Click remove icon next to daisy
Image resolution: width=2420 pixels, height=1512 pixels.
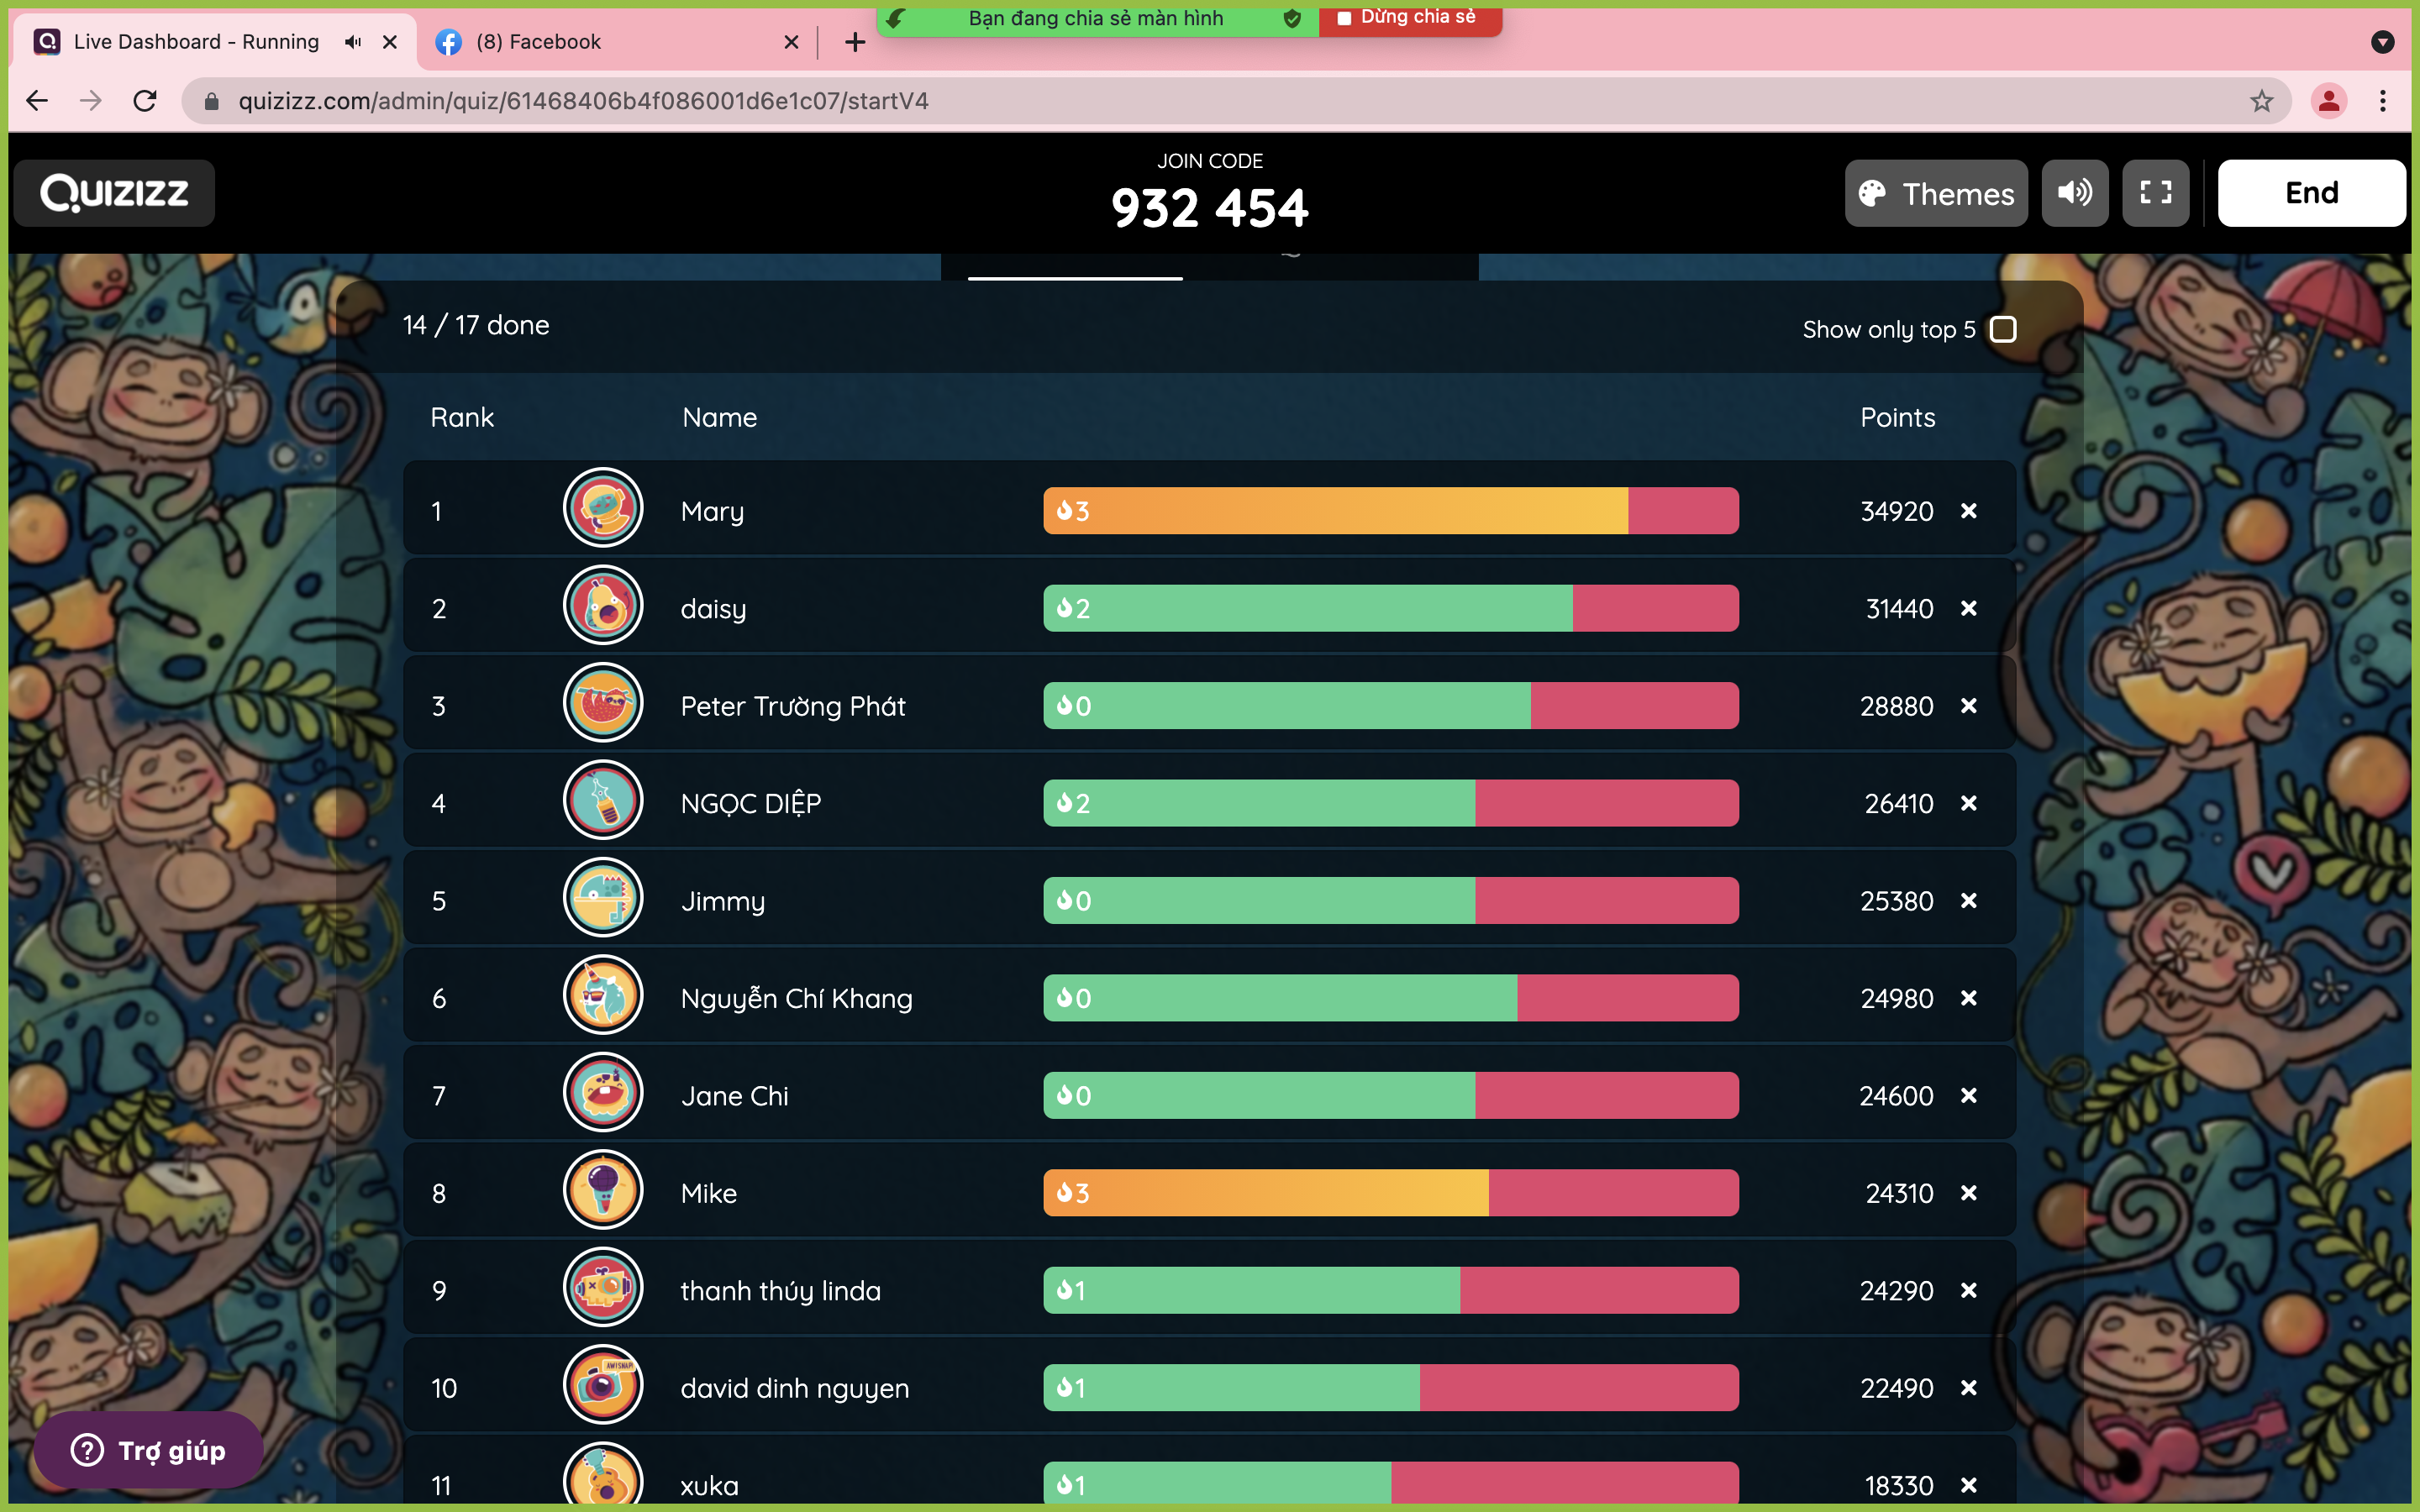(1969, 608)
